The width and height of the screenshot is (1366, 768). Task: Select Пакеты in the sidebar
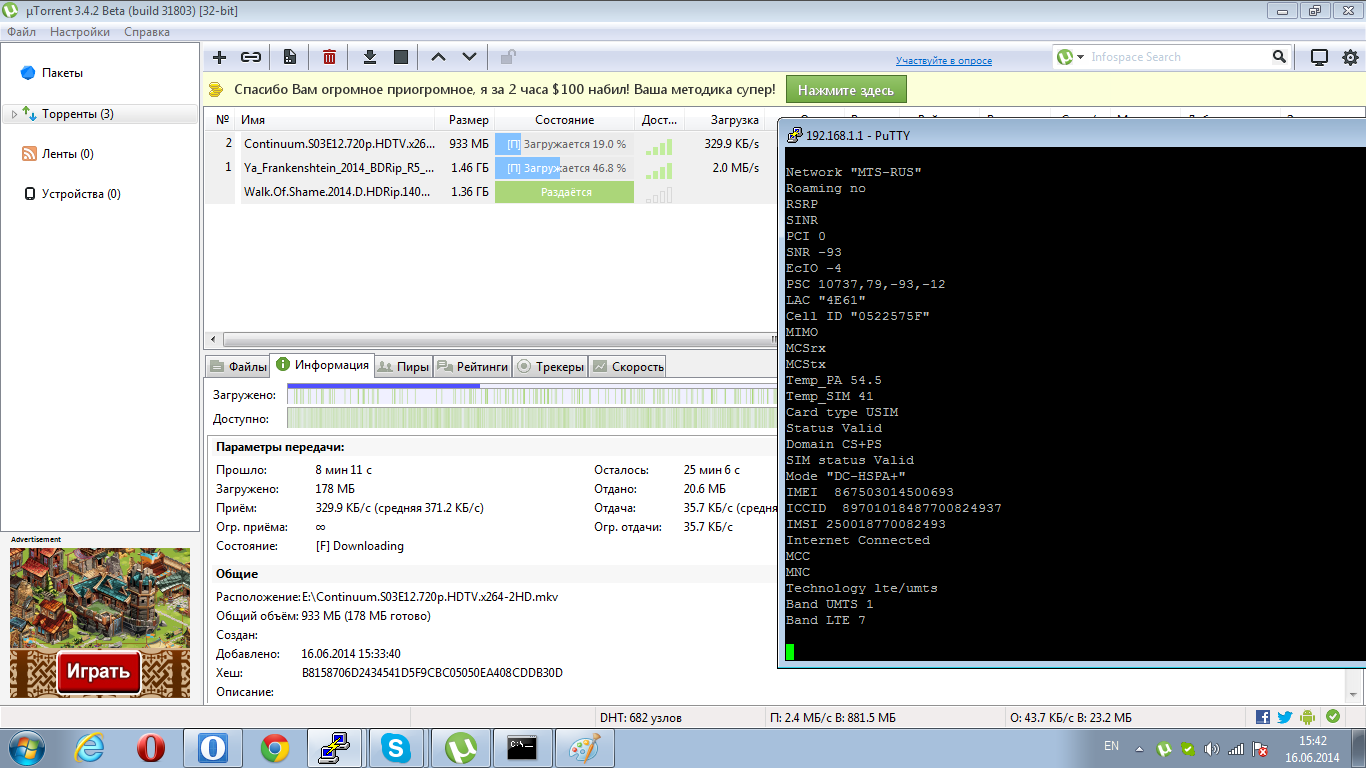point(62,73)
